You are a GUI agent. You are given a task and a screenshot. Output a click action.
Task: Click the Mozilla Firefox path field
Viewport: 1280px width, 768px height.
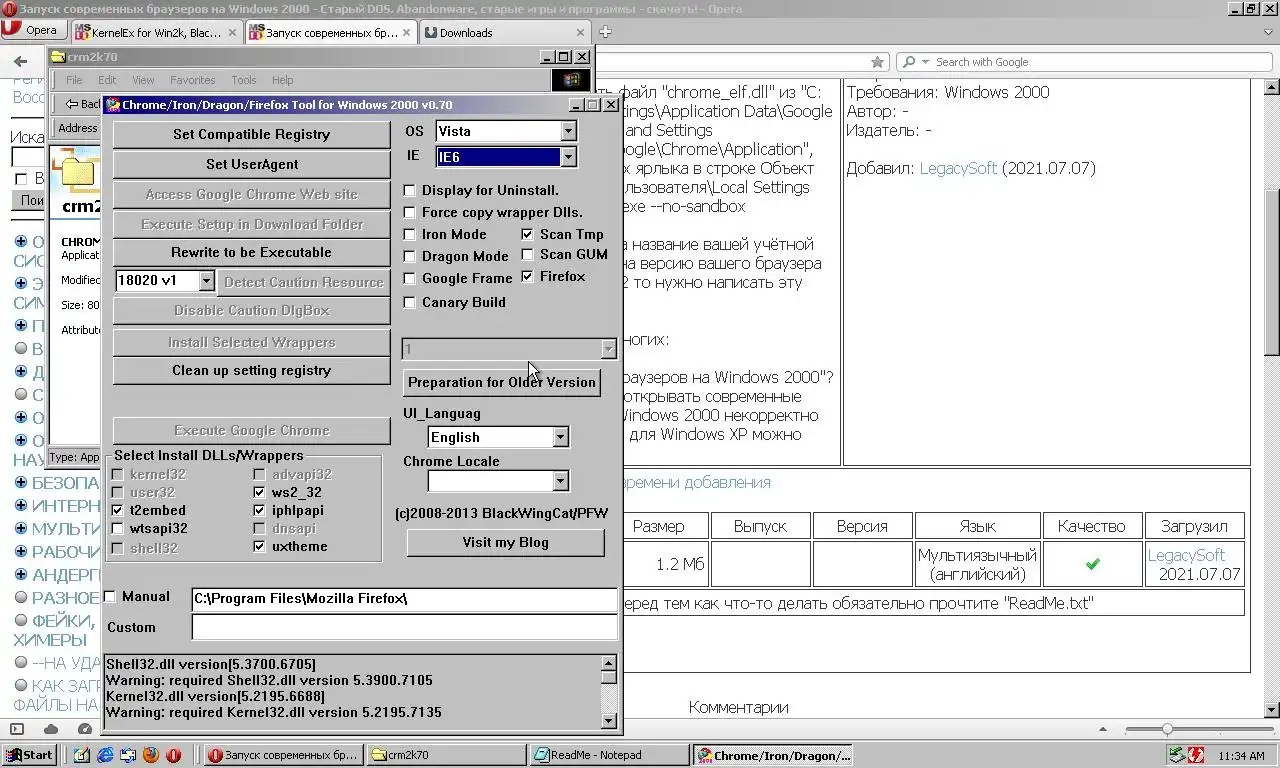pos(404,599)
